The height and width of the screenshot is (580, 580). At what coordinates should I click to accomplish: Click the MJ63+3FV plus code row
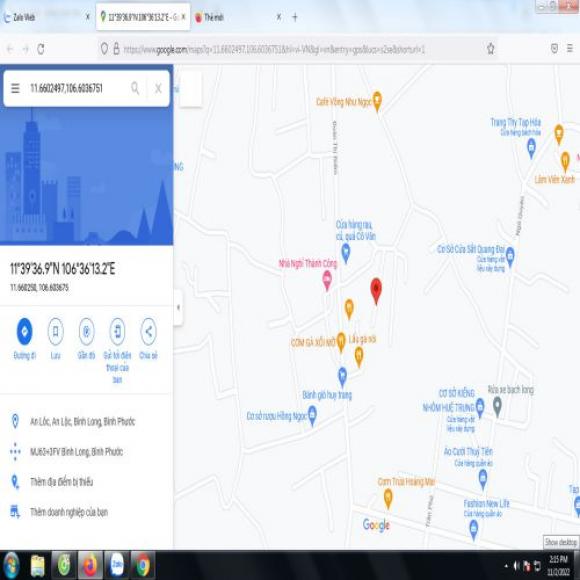pos(87,452)
